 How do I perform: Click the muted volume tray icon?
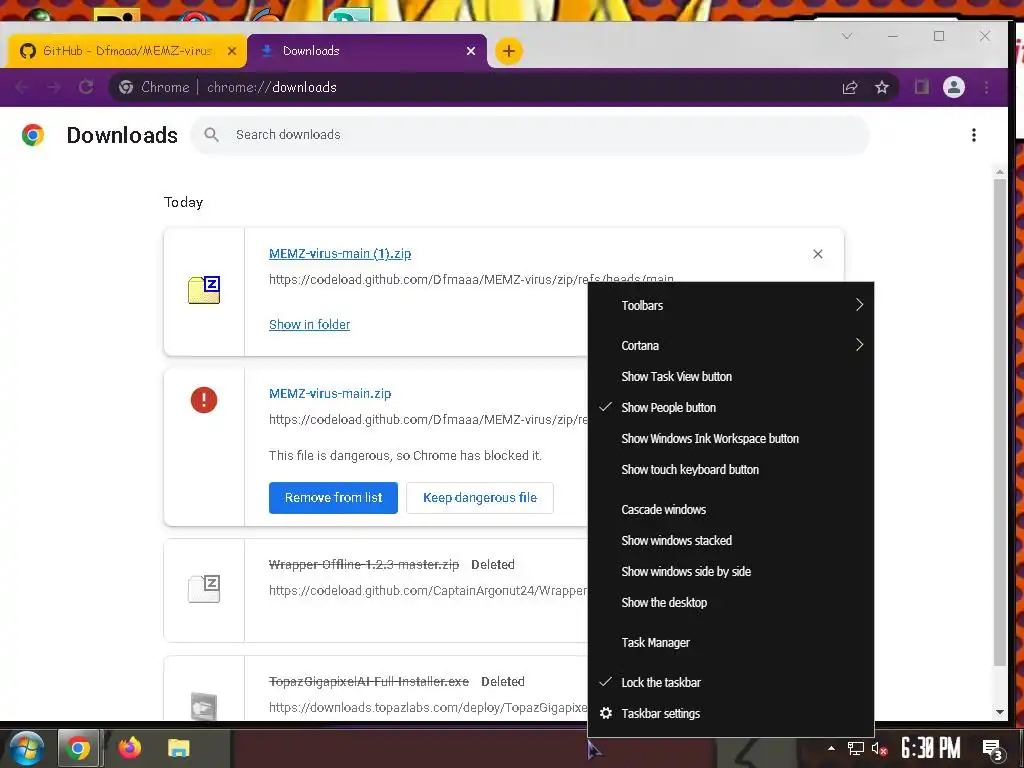(878, 748)
